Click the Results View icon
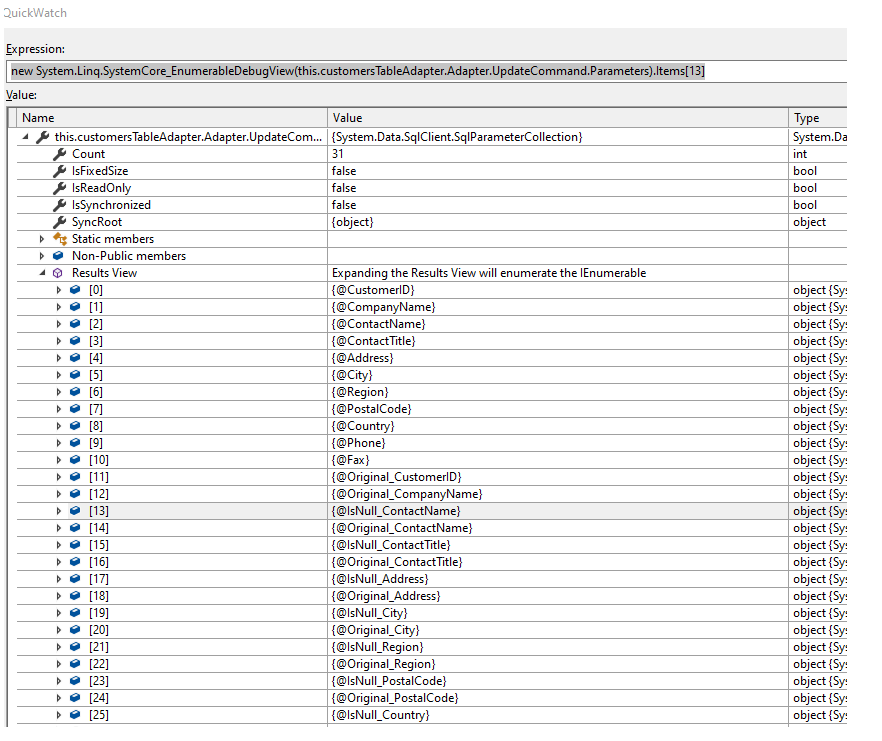Viewport: 882px width, 741px height. 57,273
